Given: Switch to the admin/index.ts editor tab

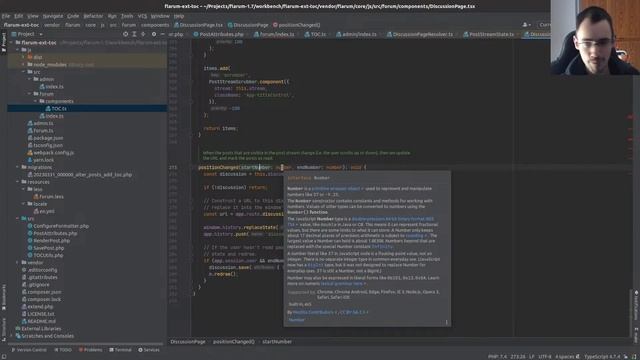Looking at the screenshot, I should 356,35.
